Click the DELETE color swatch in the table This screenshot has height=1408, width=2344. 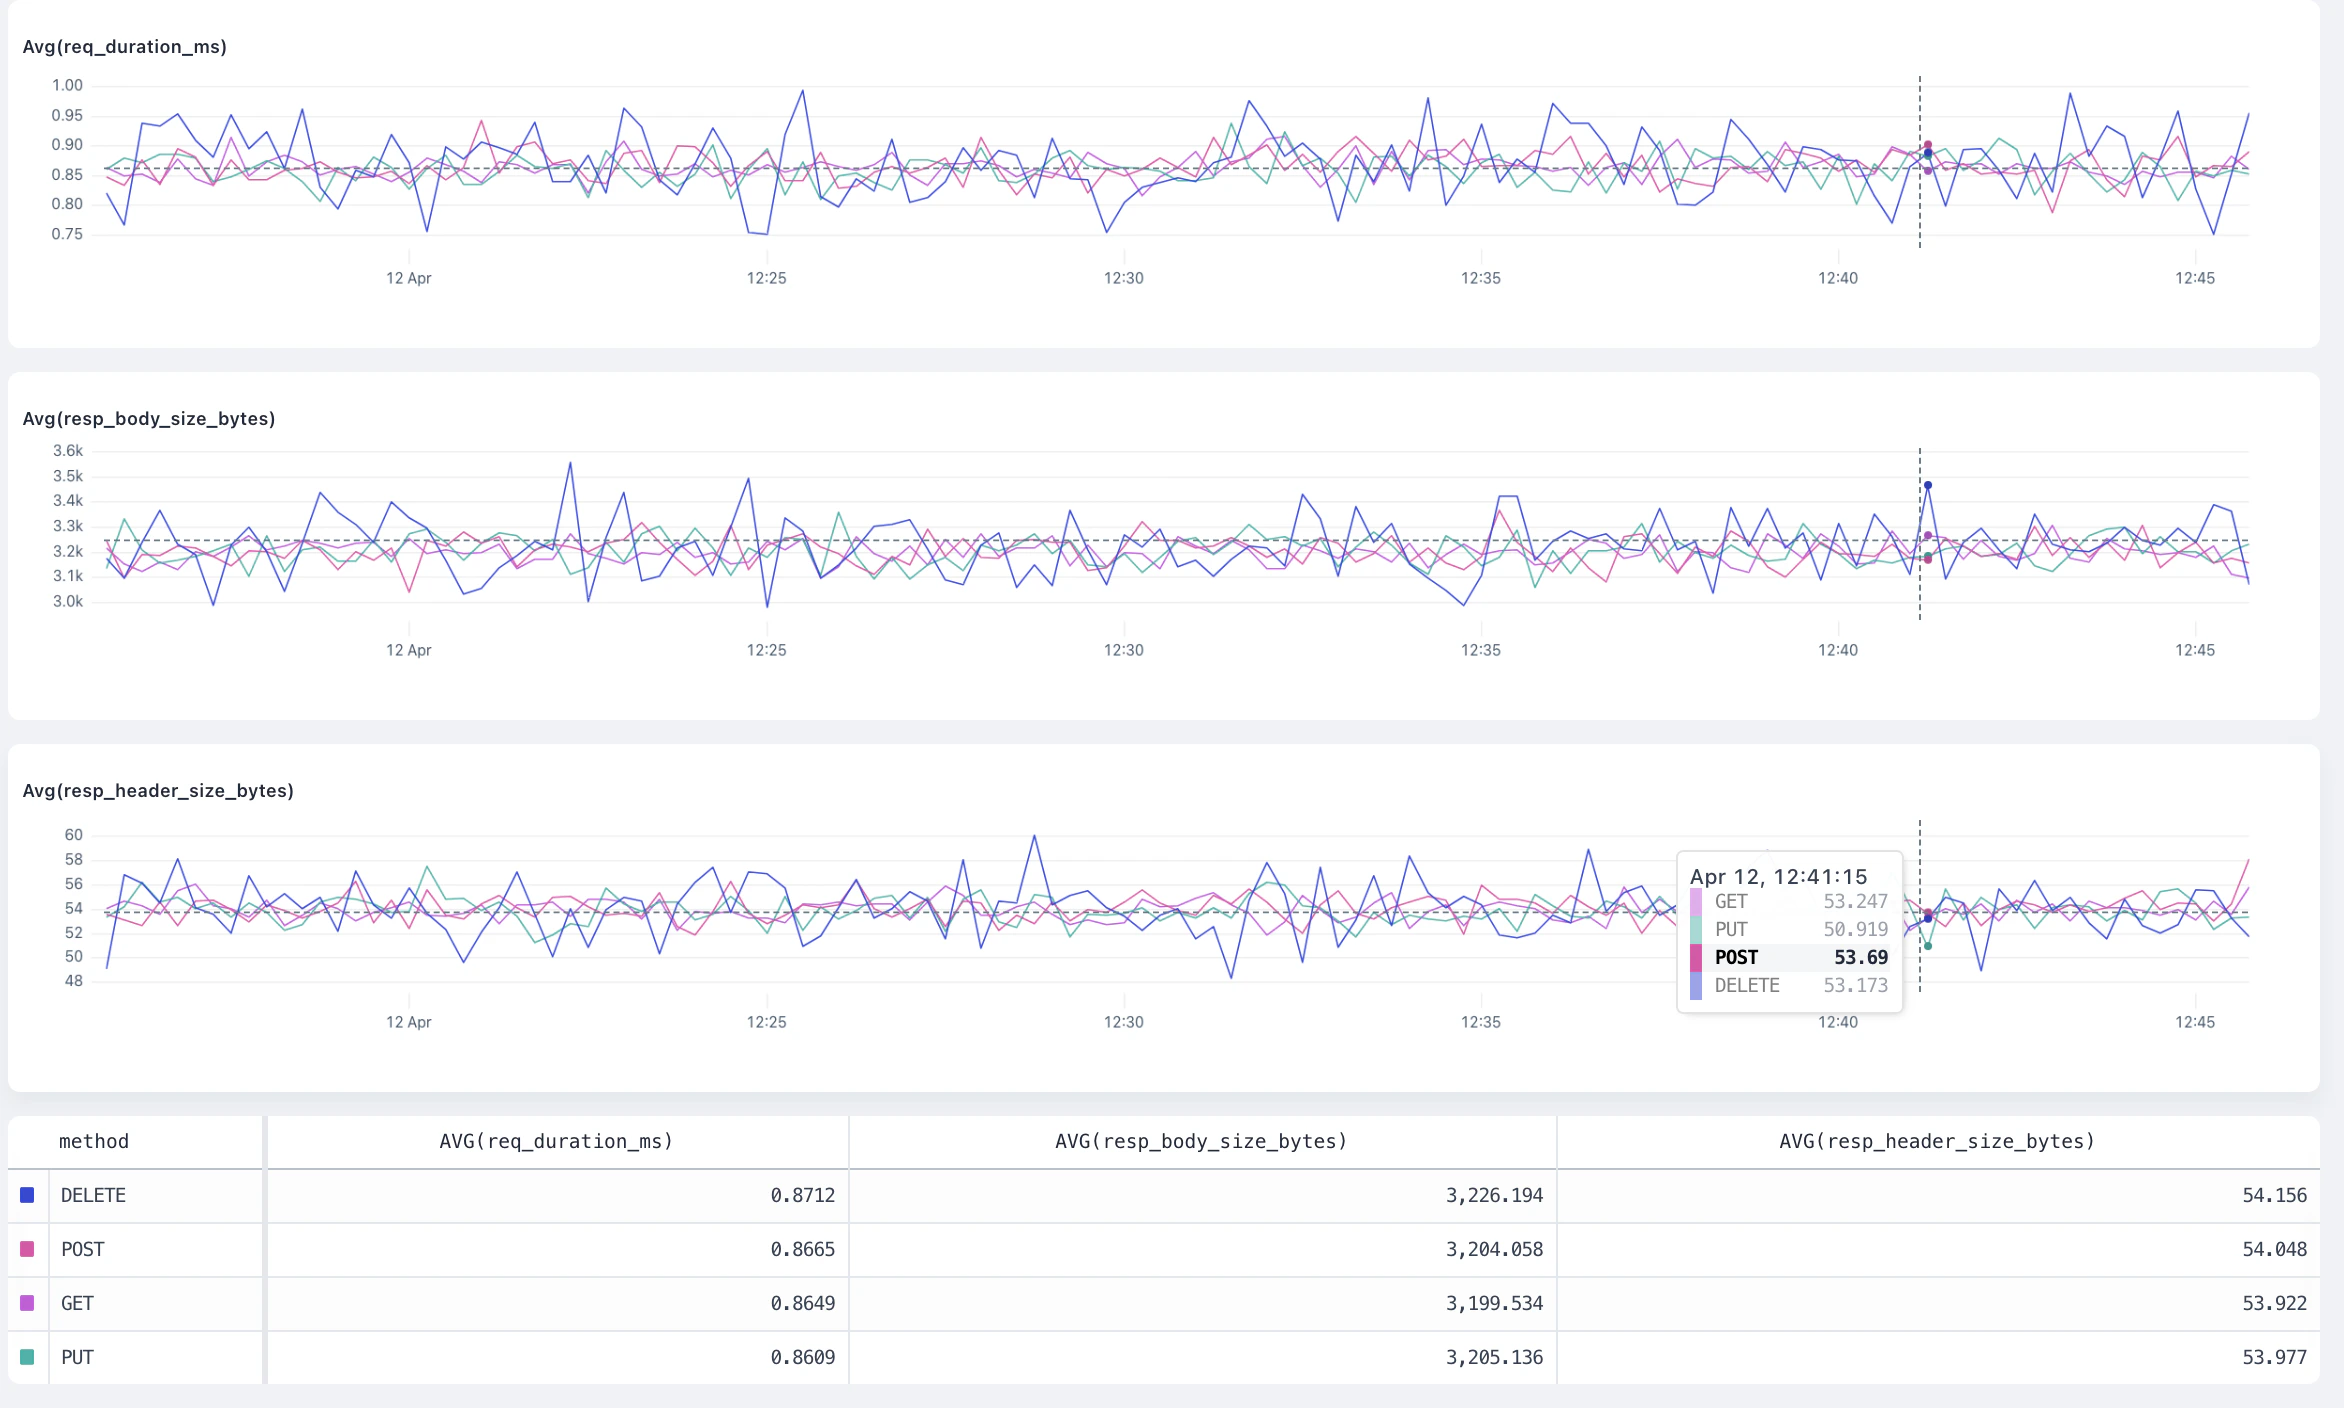pos(27,1195)
